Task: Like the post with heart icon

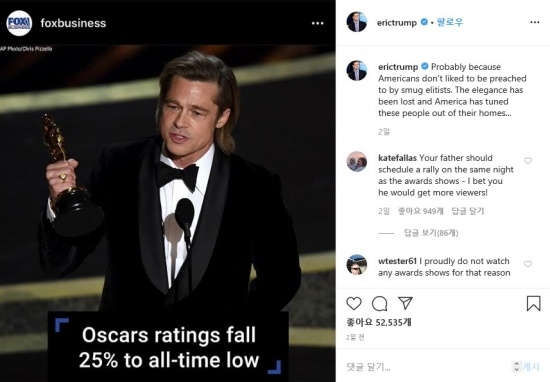Action: (354, 303)
